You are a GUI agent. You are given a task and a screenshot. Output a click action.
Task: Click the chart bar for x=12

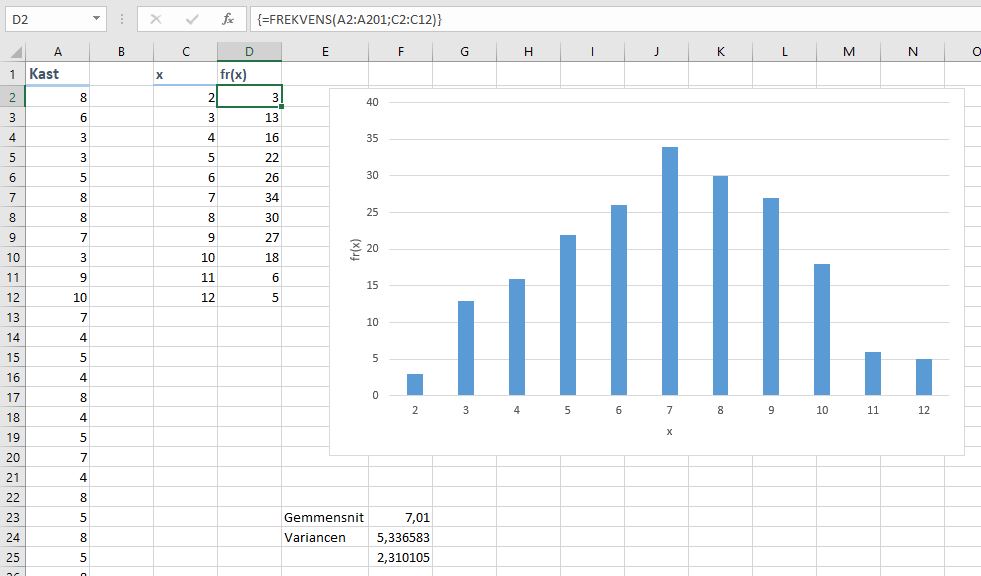click(924, 377)
